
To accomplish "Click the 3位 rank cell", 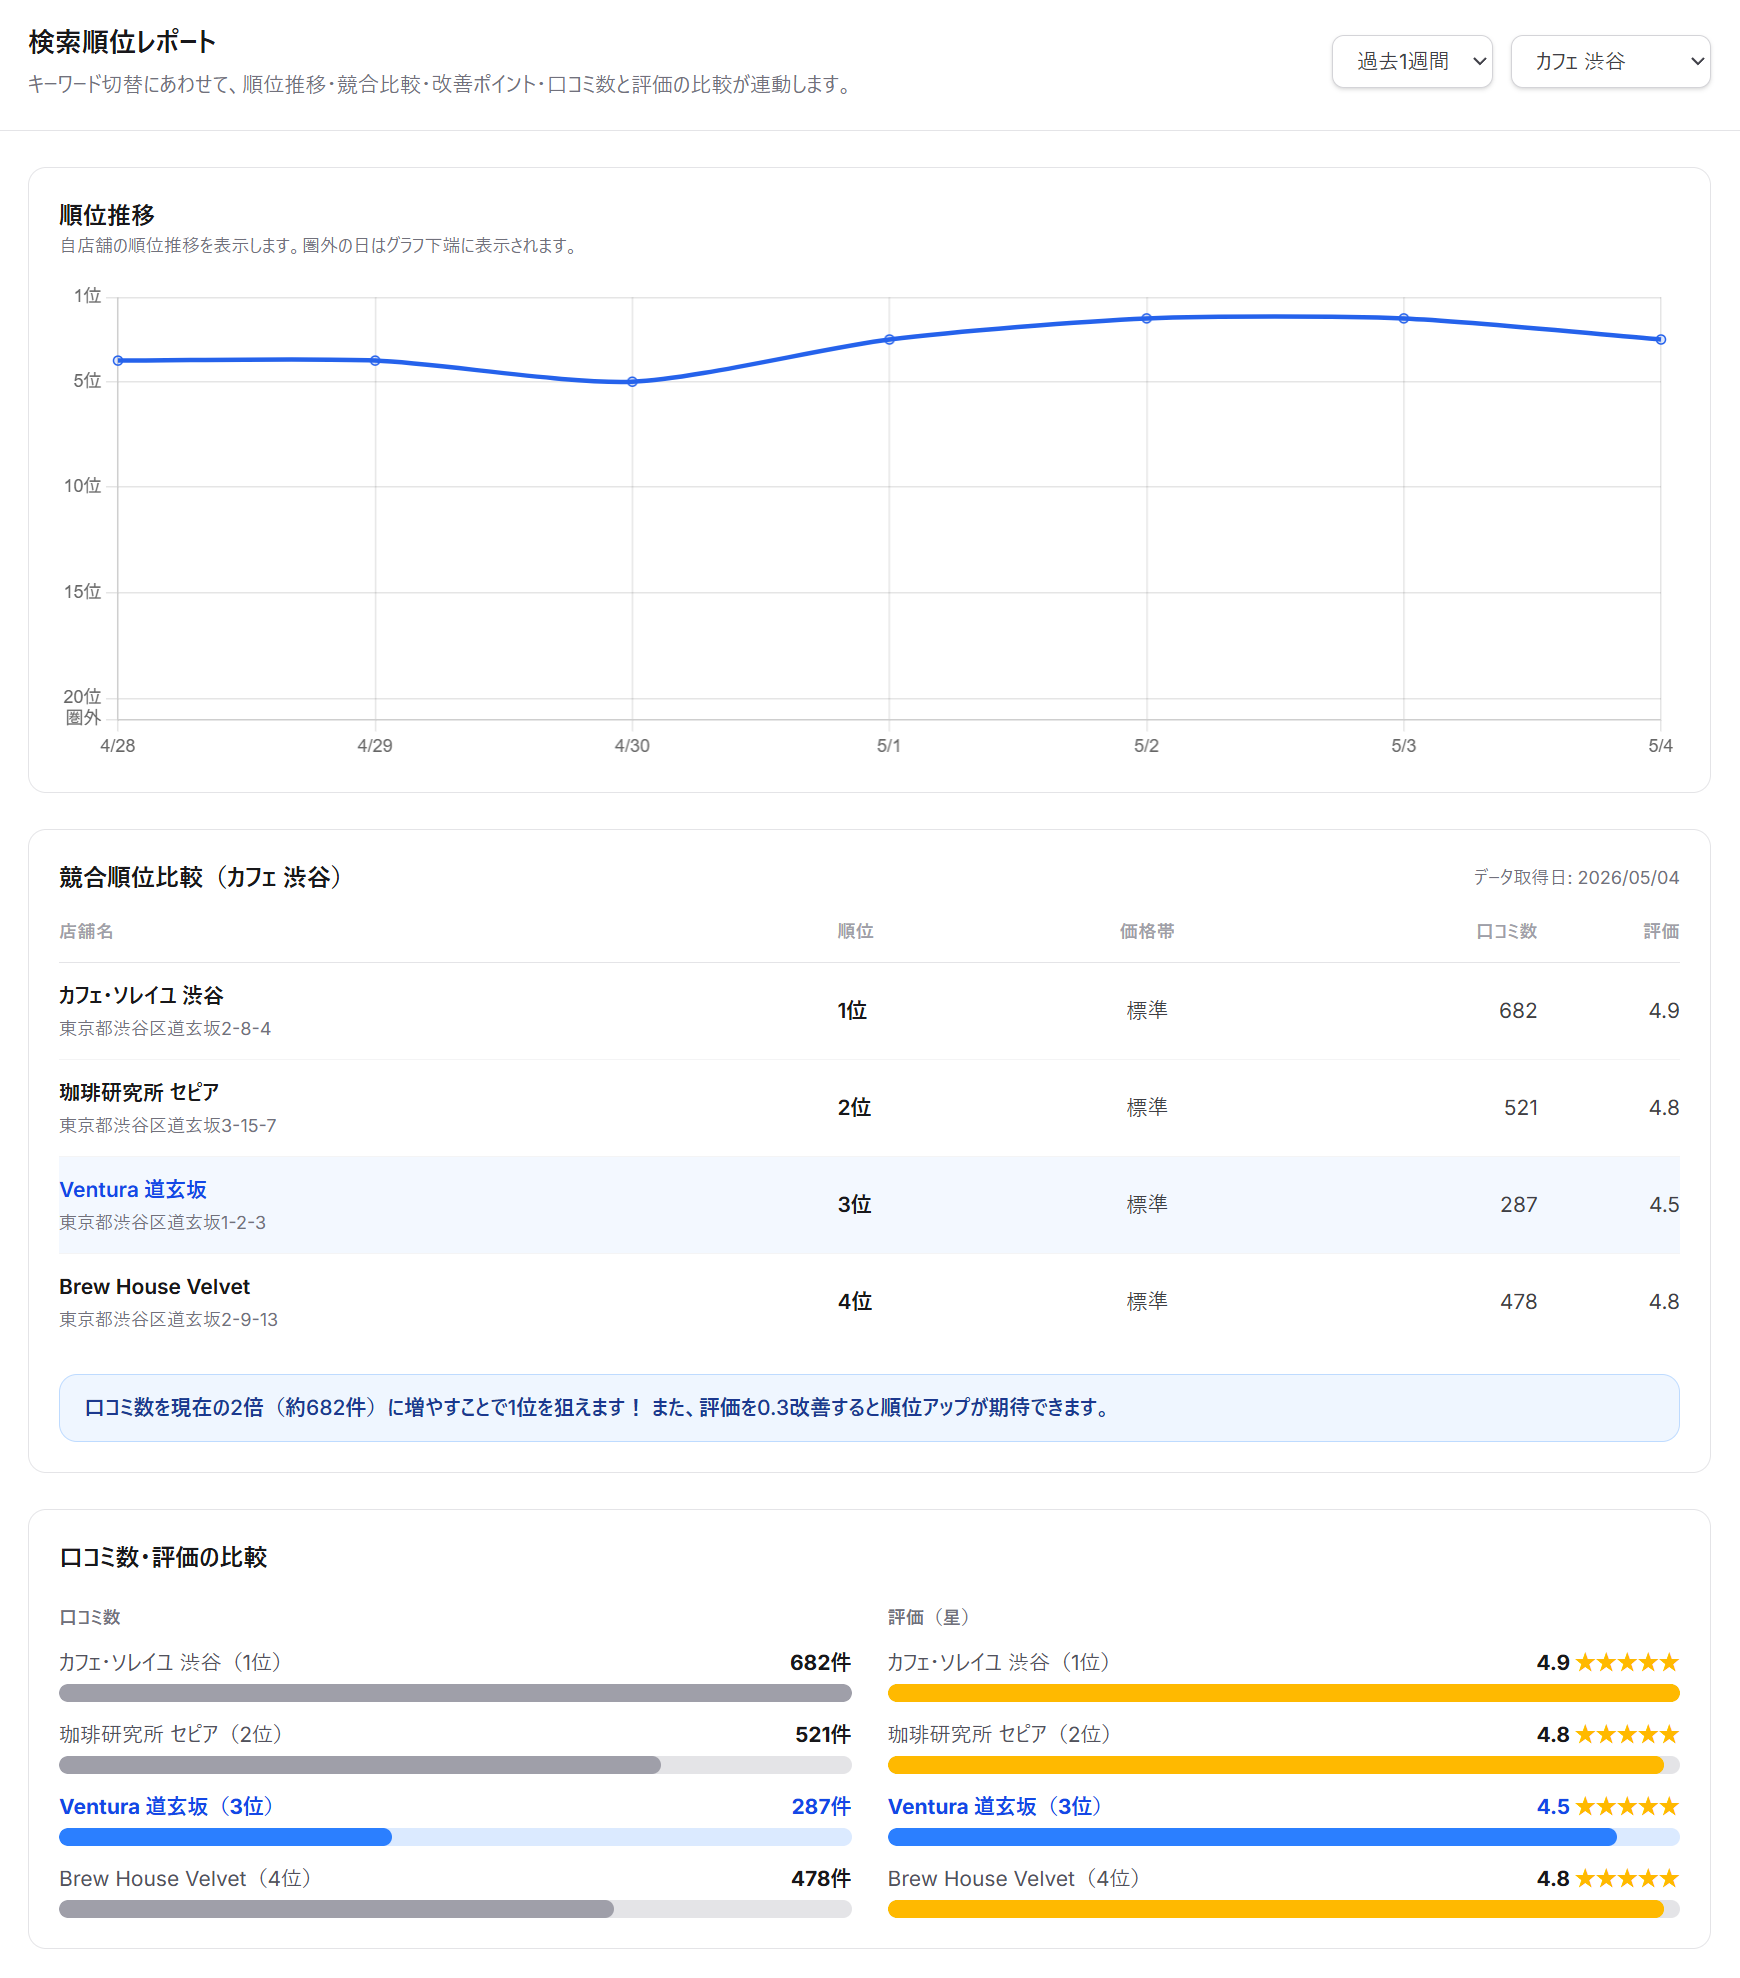I will coord(854,1205).
